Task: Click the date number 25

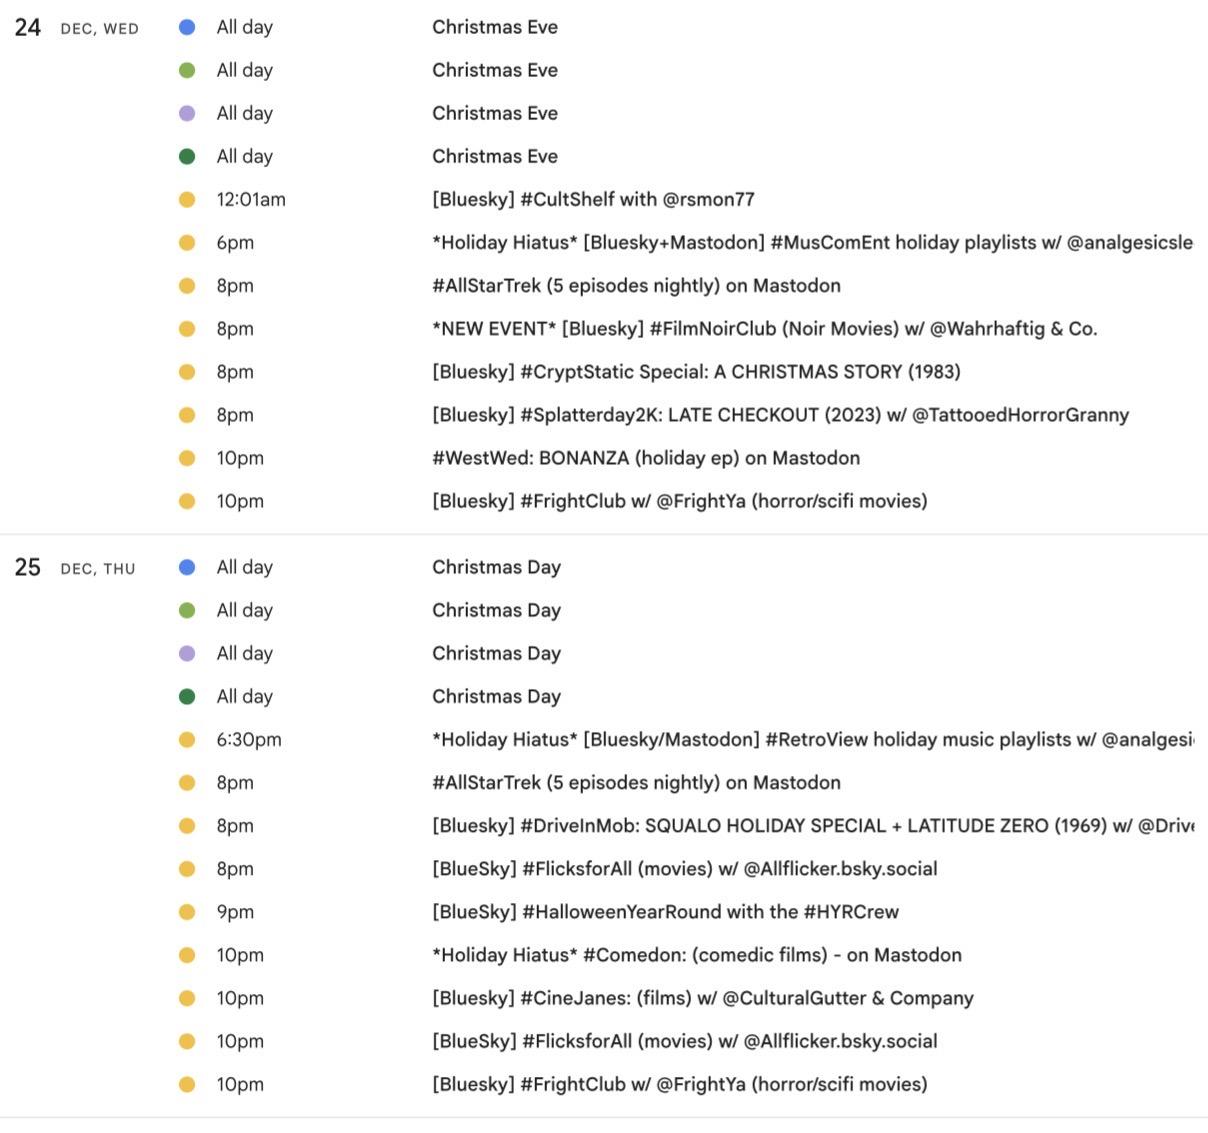Action: tap(28, 568)
